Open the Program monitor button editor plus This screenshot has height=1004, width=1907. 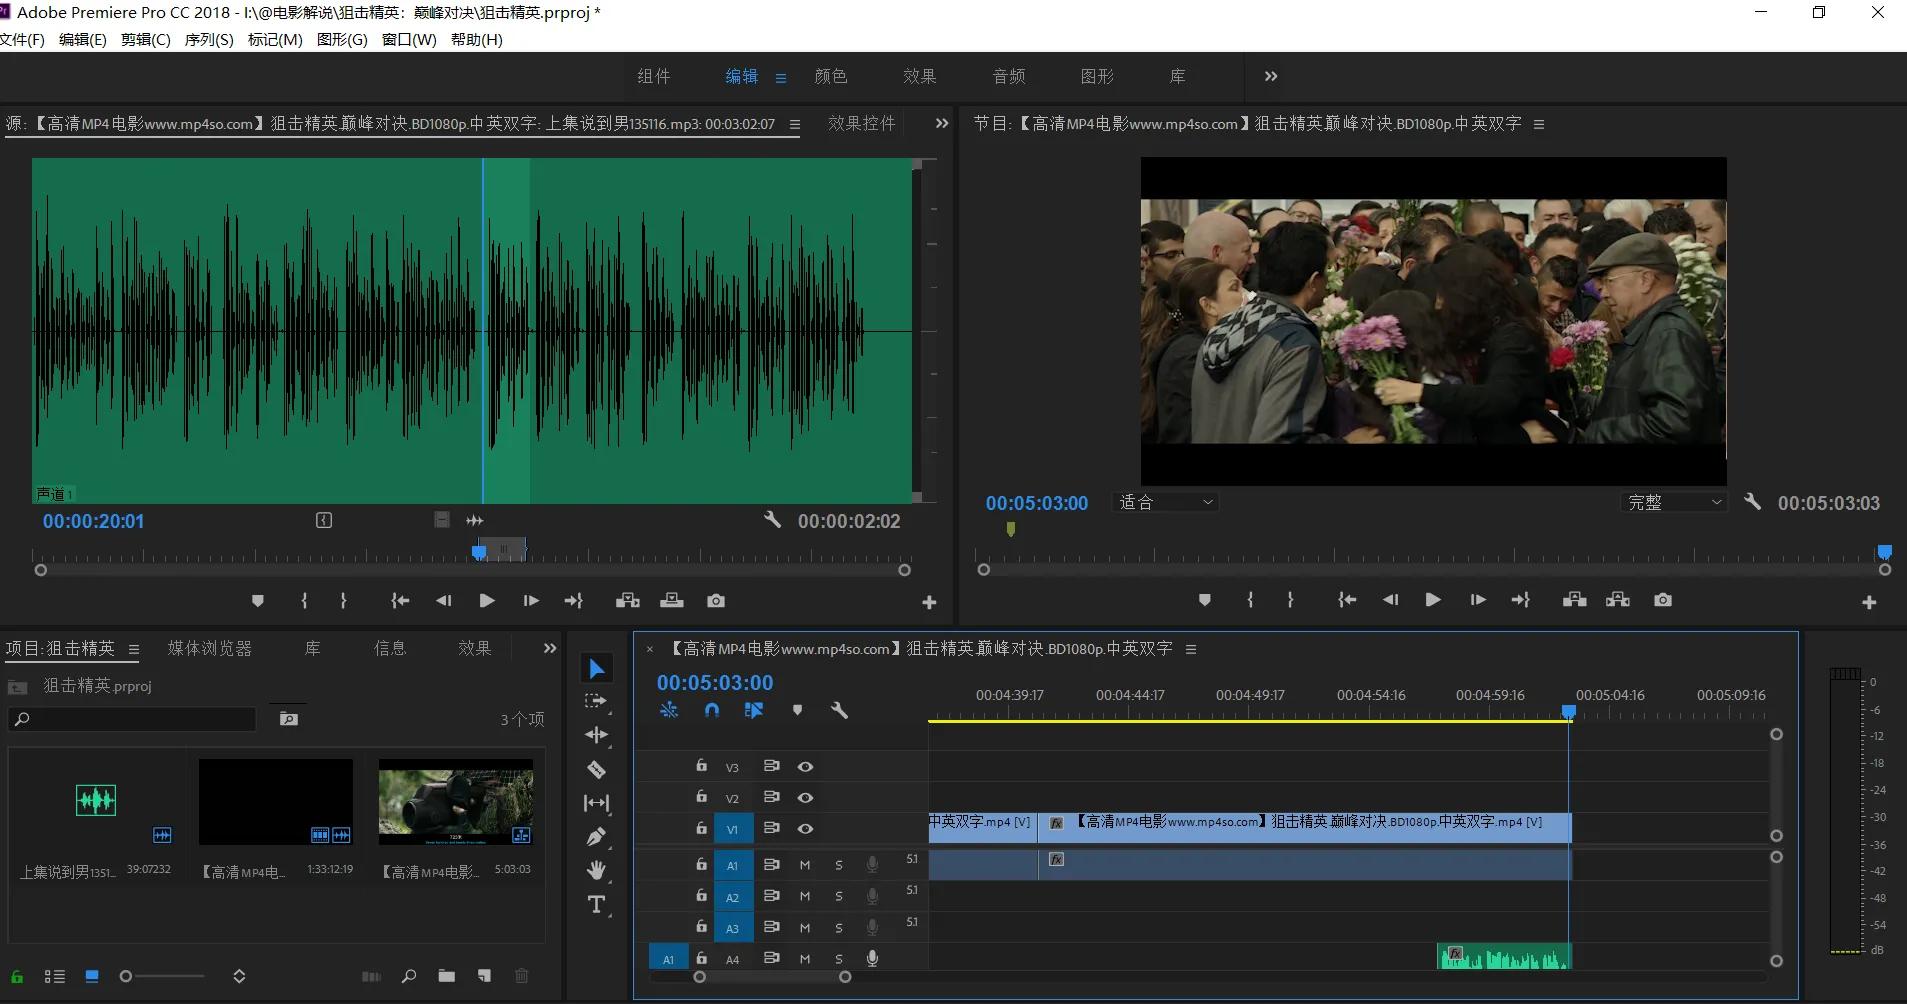1869,602
